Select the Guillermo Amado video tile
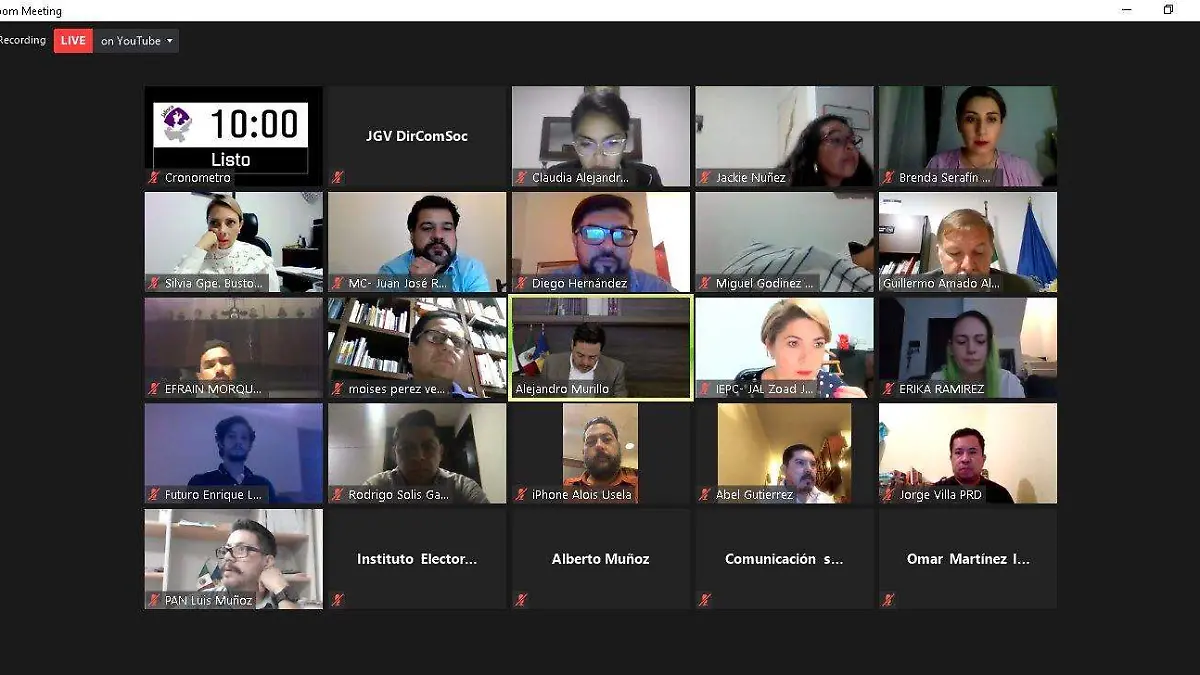Viewport: 1200px width, 675px height. [968, 242]
